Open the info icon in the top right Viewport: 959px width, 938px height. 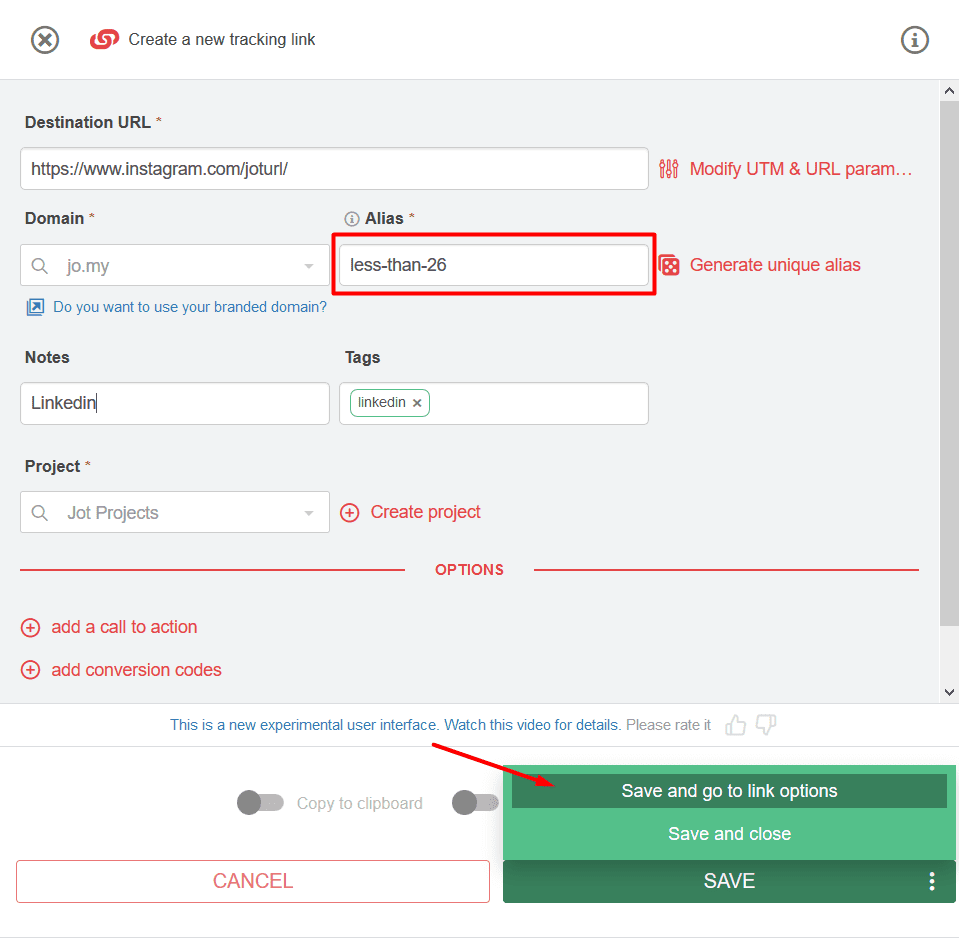coord(915,40)
